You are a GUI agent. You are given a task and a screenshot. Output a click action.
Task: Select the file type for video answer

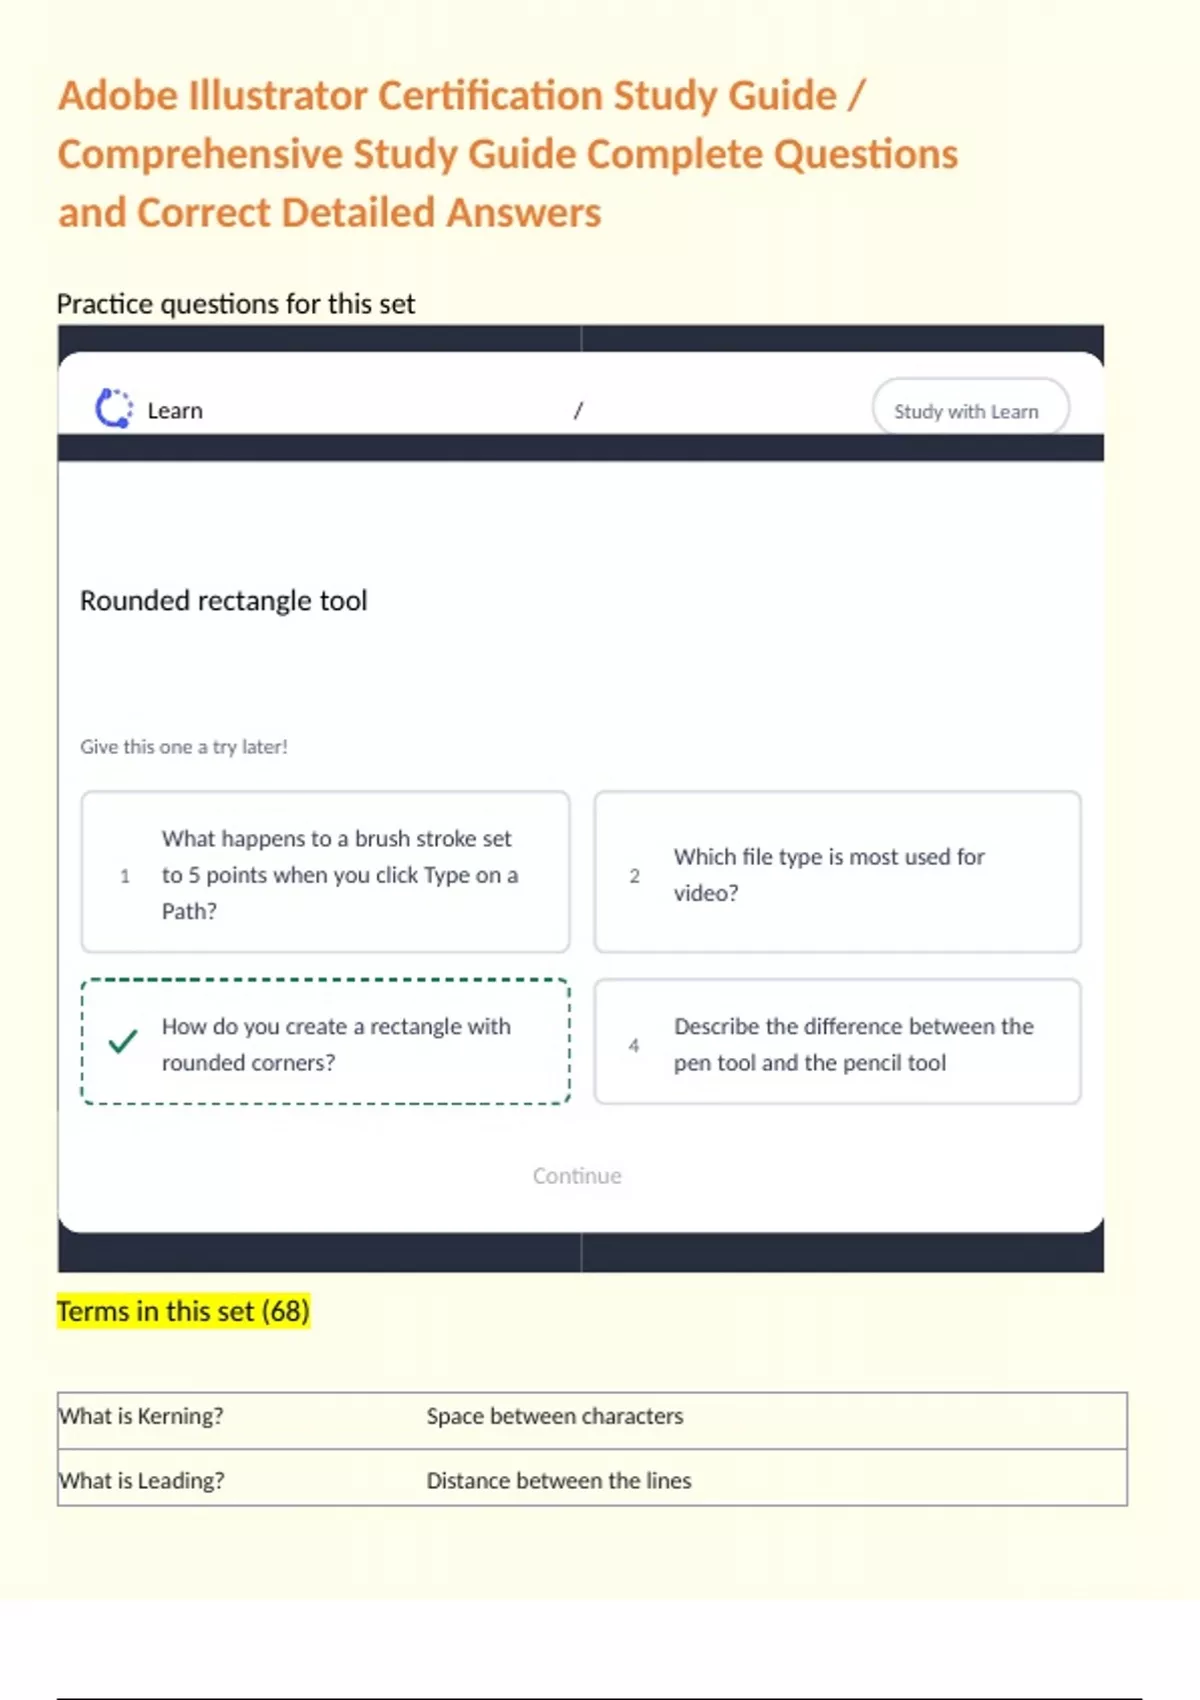point(829,874)
